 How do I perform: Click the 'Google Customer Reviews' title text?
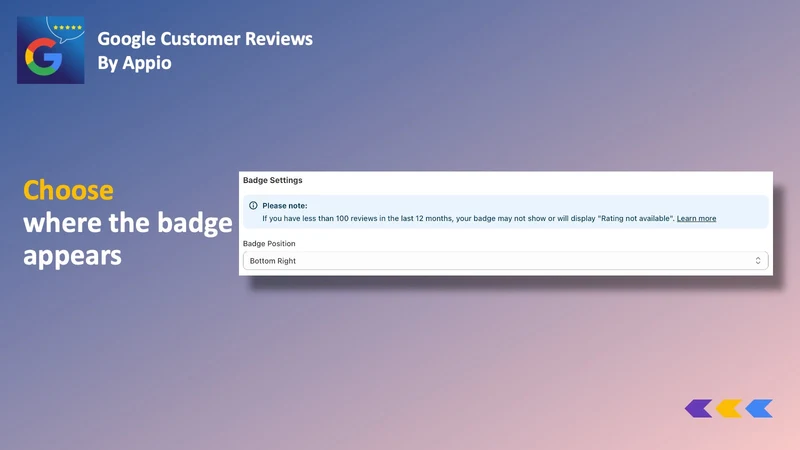(x=205, y=39)
